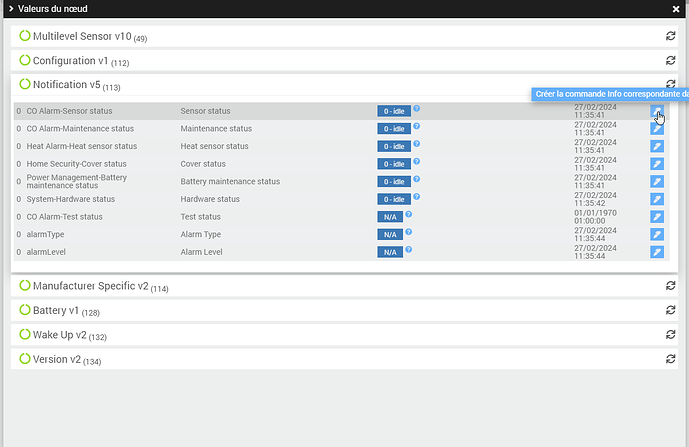This screenshot has width=689, height=447.
Task: Expand the Battery v1 section
Action: click(x=59, y=311)
